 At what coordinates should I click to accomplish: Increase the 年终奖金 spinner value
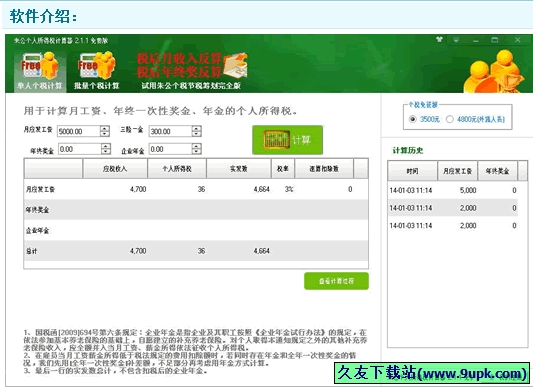click(106, 146)
